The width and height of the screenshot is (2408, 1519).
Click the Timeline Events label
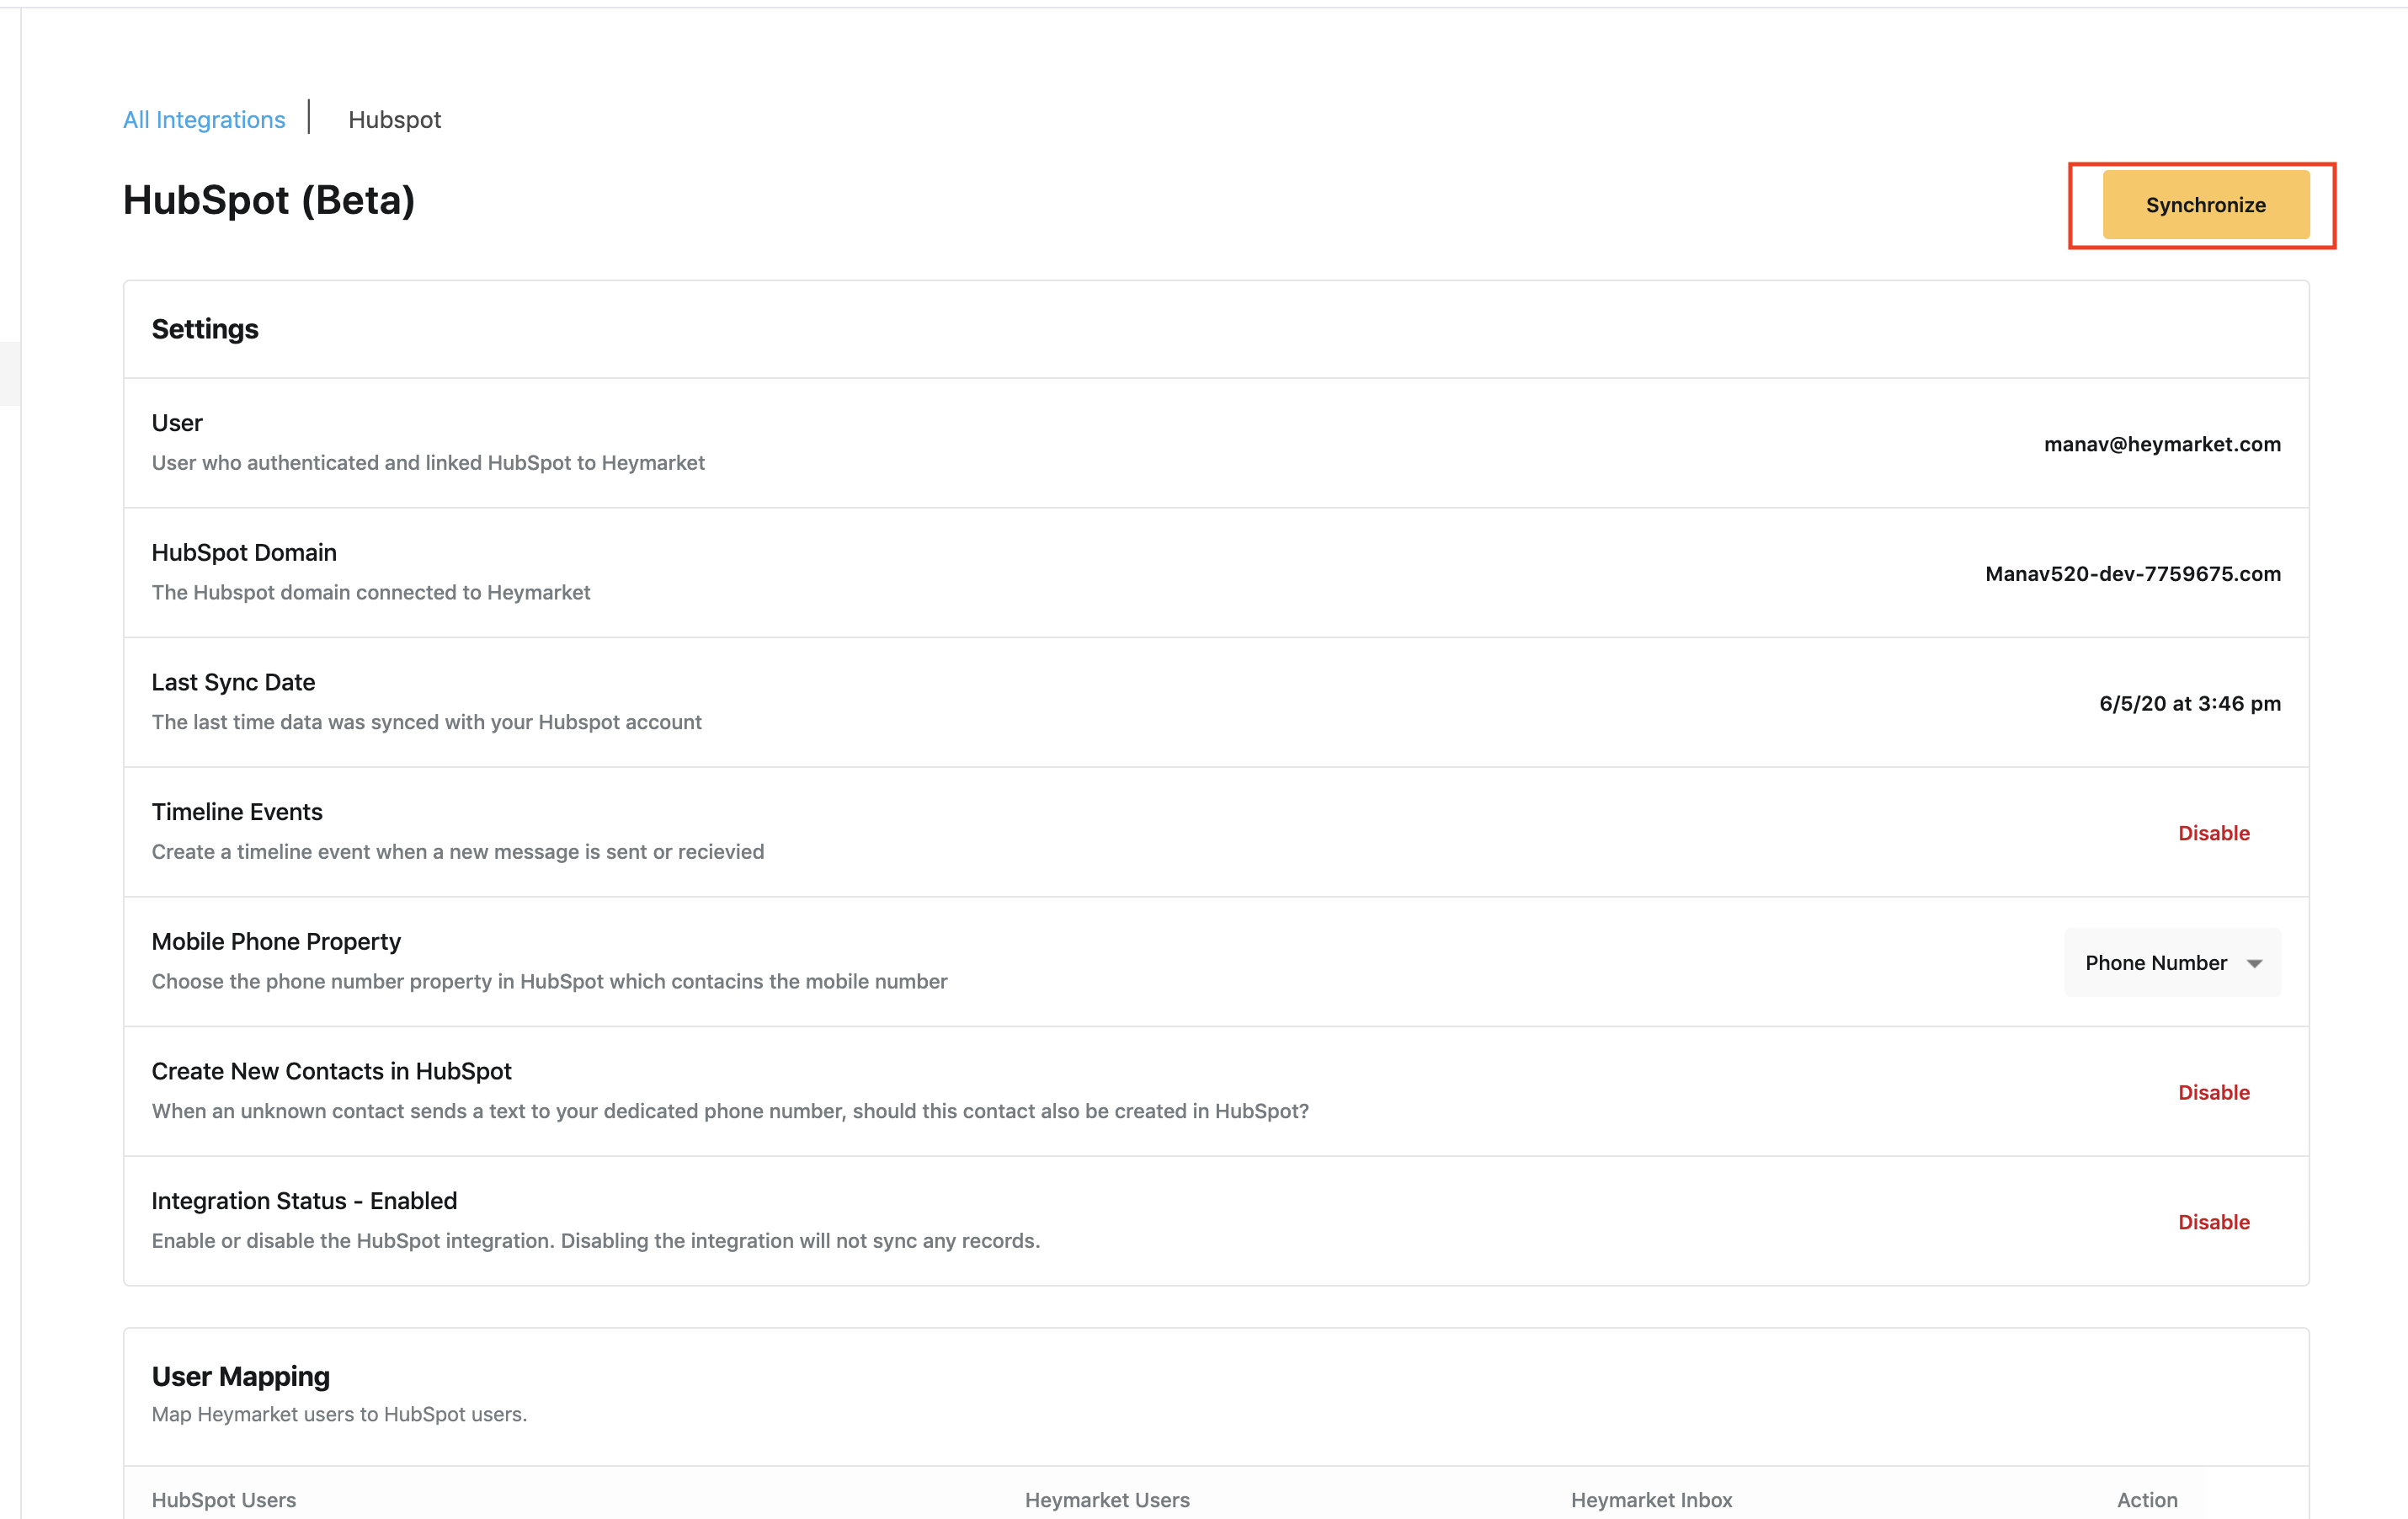237,812
